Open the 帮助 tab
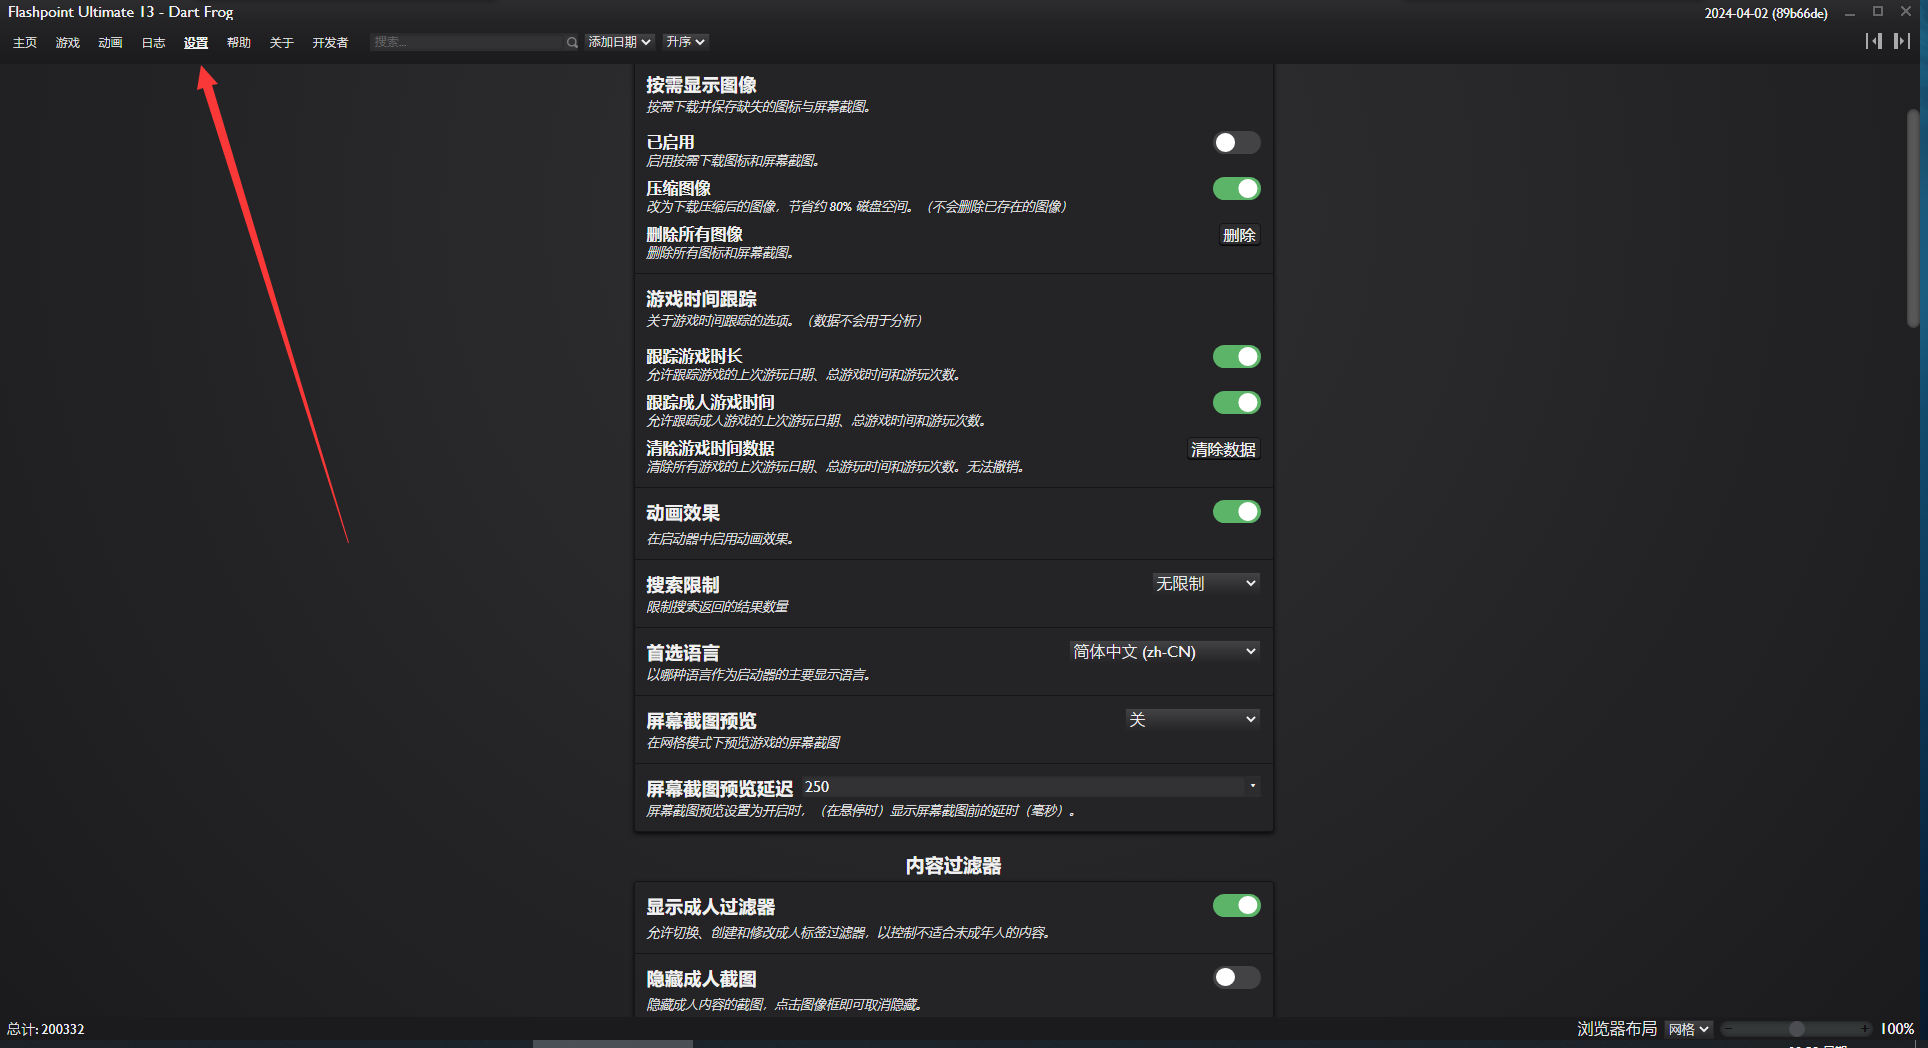The width and height of the screenshot is (1928, 1048). 239,42
